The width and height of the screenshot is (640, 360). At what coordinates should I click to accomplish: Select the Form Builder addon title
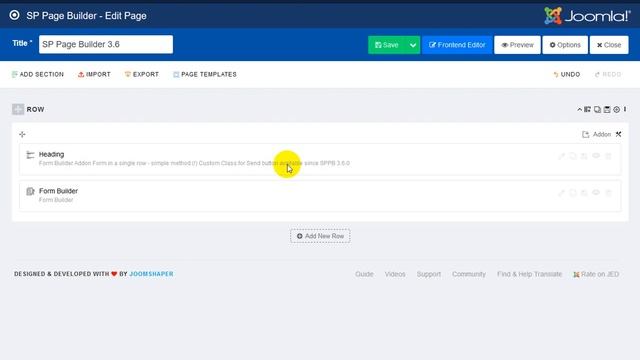pyautogui.click(x=58, y=191)
